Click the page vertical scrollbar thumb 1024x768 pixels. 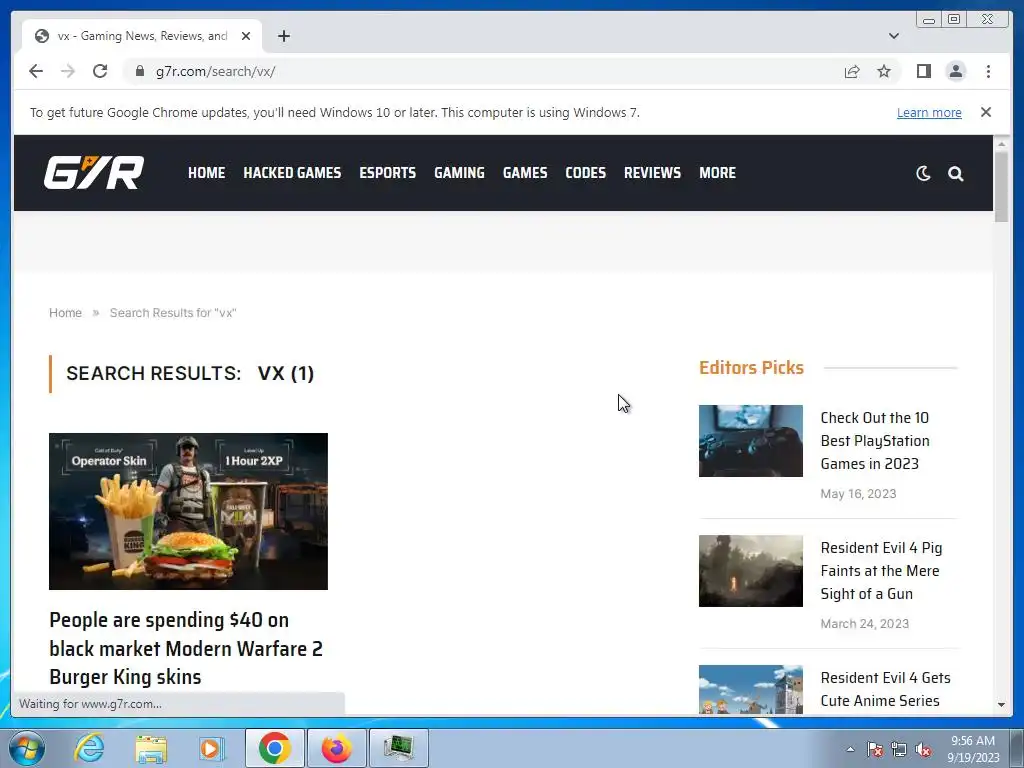(1000, 185)
